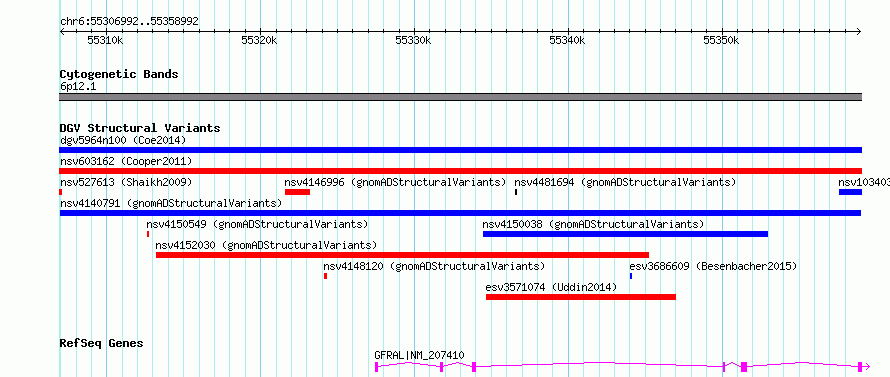890x377 pixels.
Task: Open the nsv4152030 red variant bar
Action: [x=402, y=255]
